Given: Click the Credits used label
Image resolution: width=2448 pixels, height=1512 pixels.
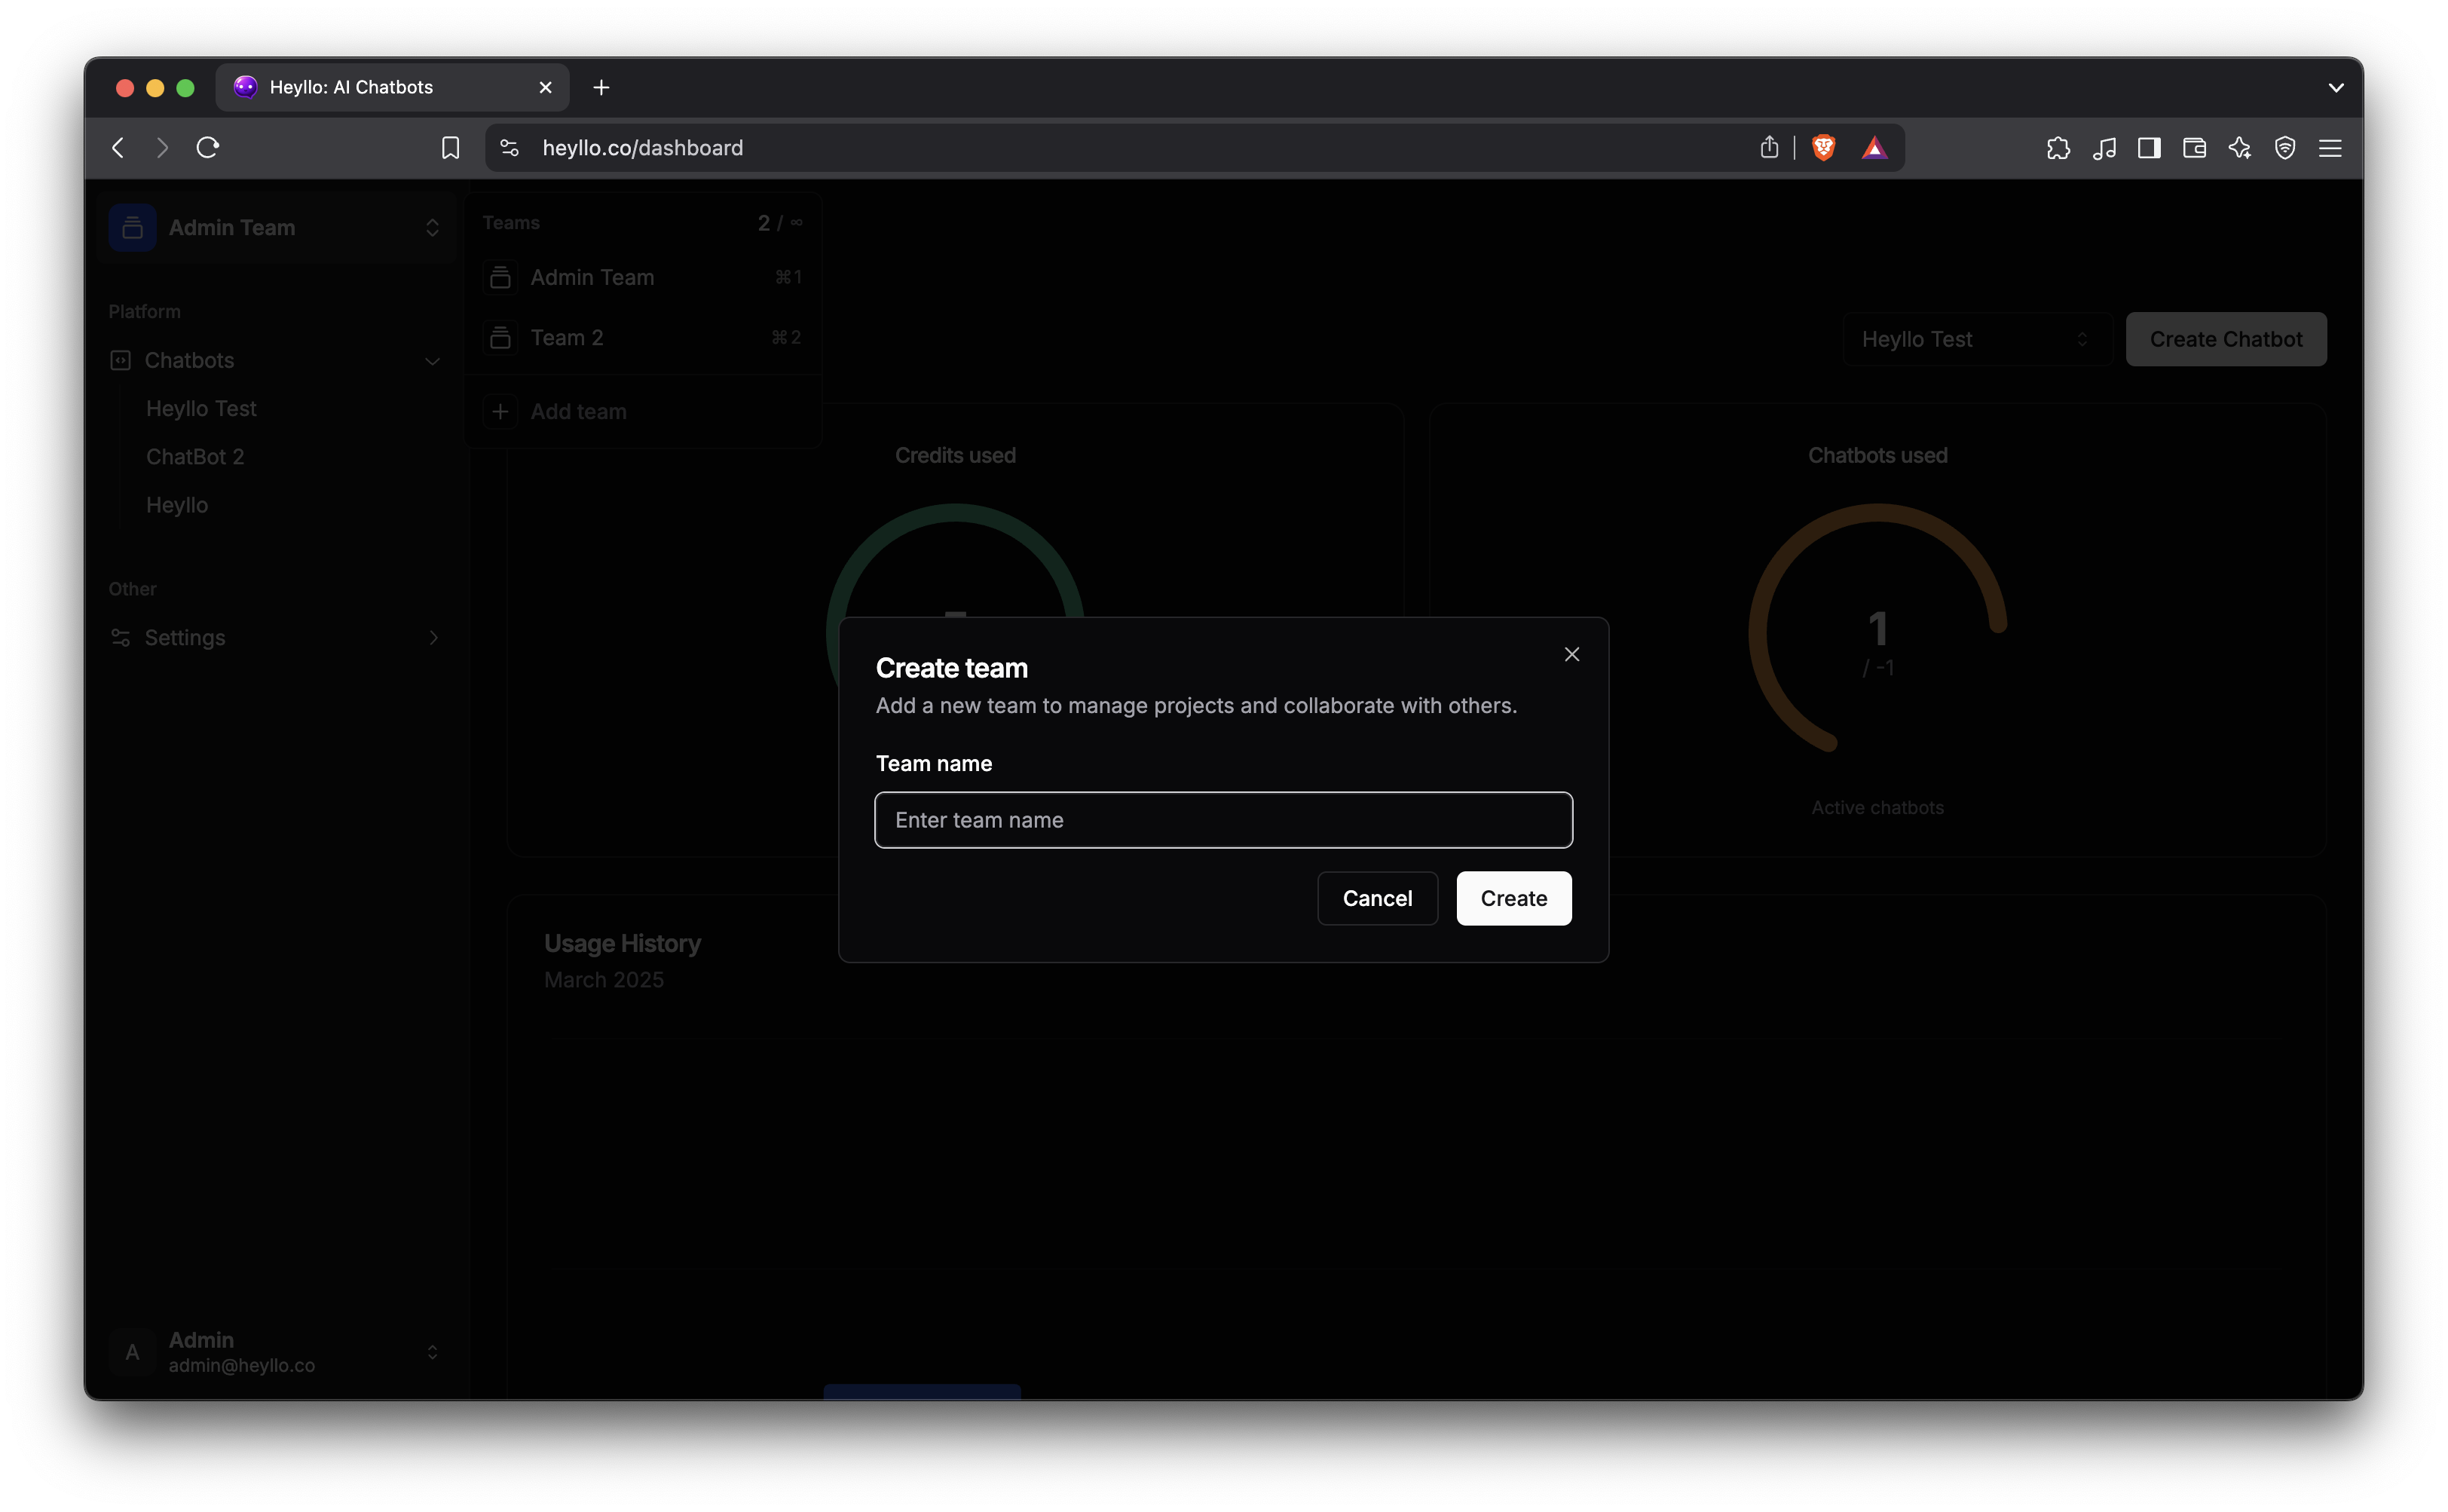Looking at the screenshot, I should (x=955, y=455).
